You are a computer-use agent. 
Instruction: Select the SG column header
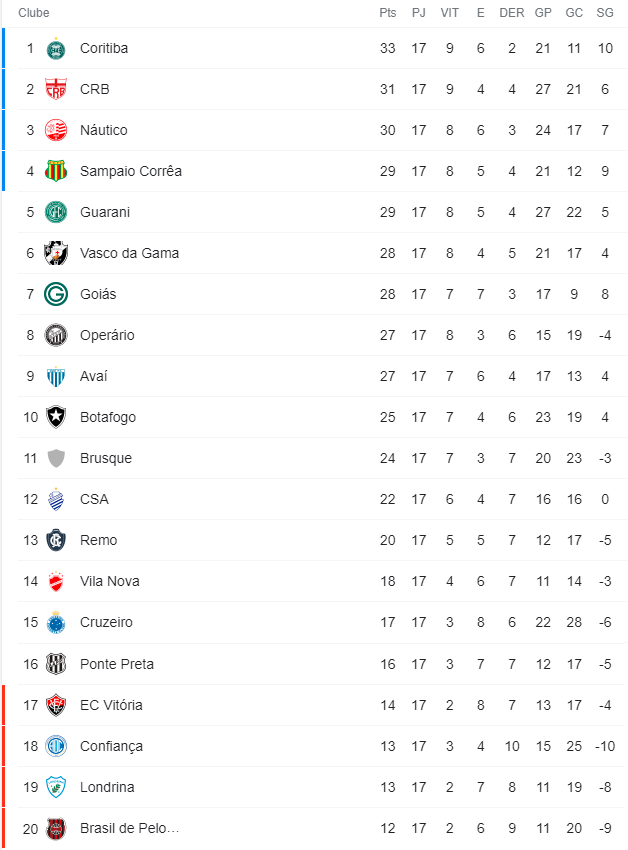(604, 13)
